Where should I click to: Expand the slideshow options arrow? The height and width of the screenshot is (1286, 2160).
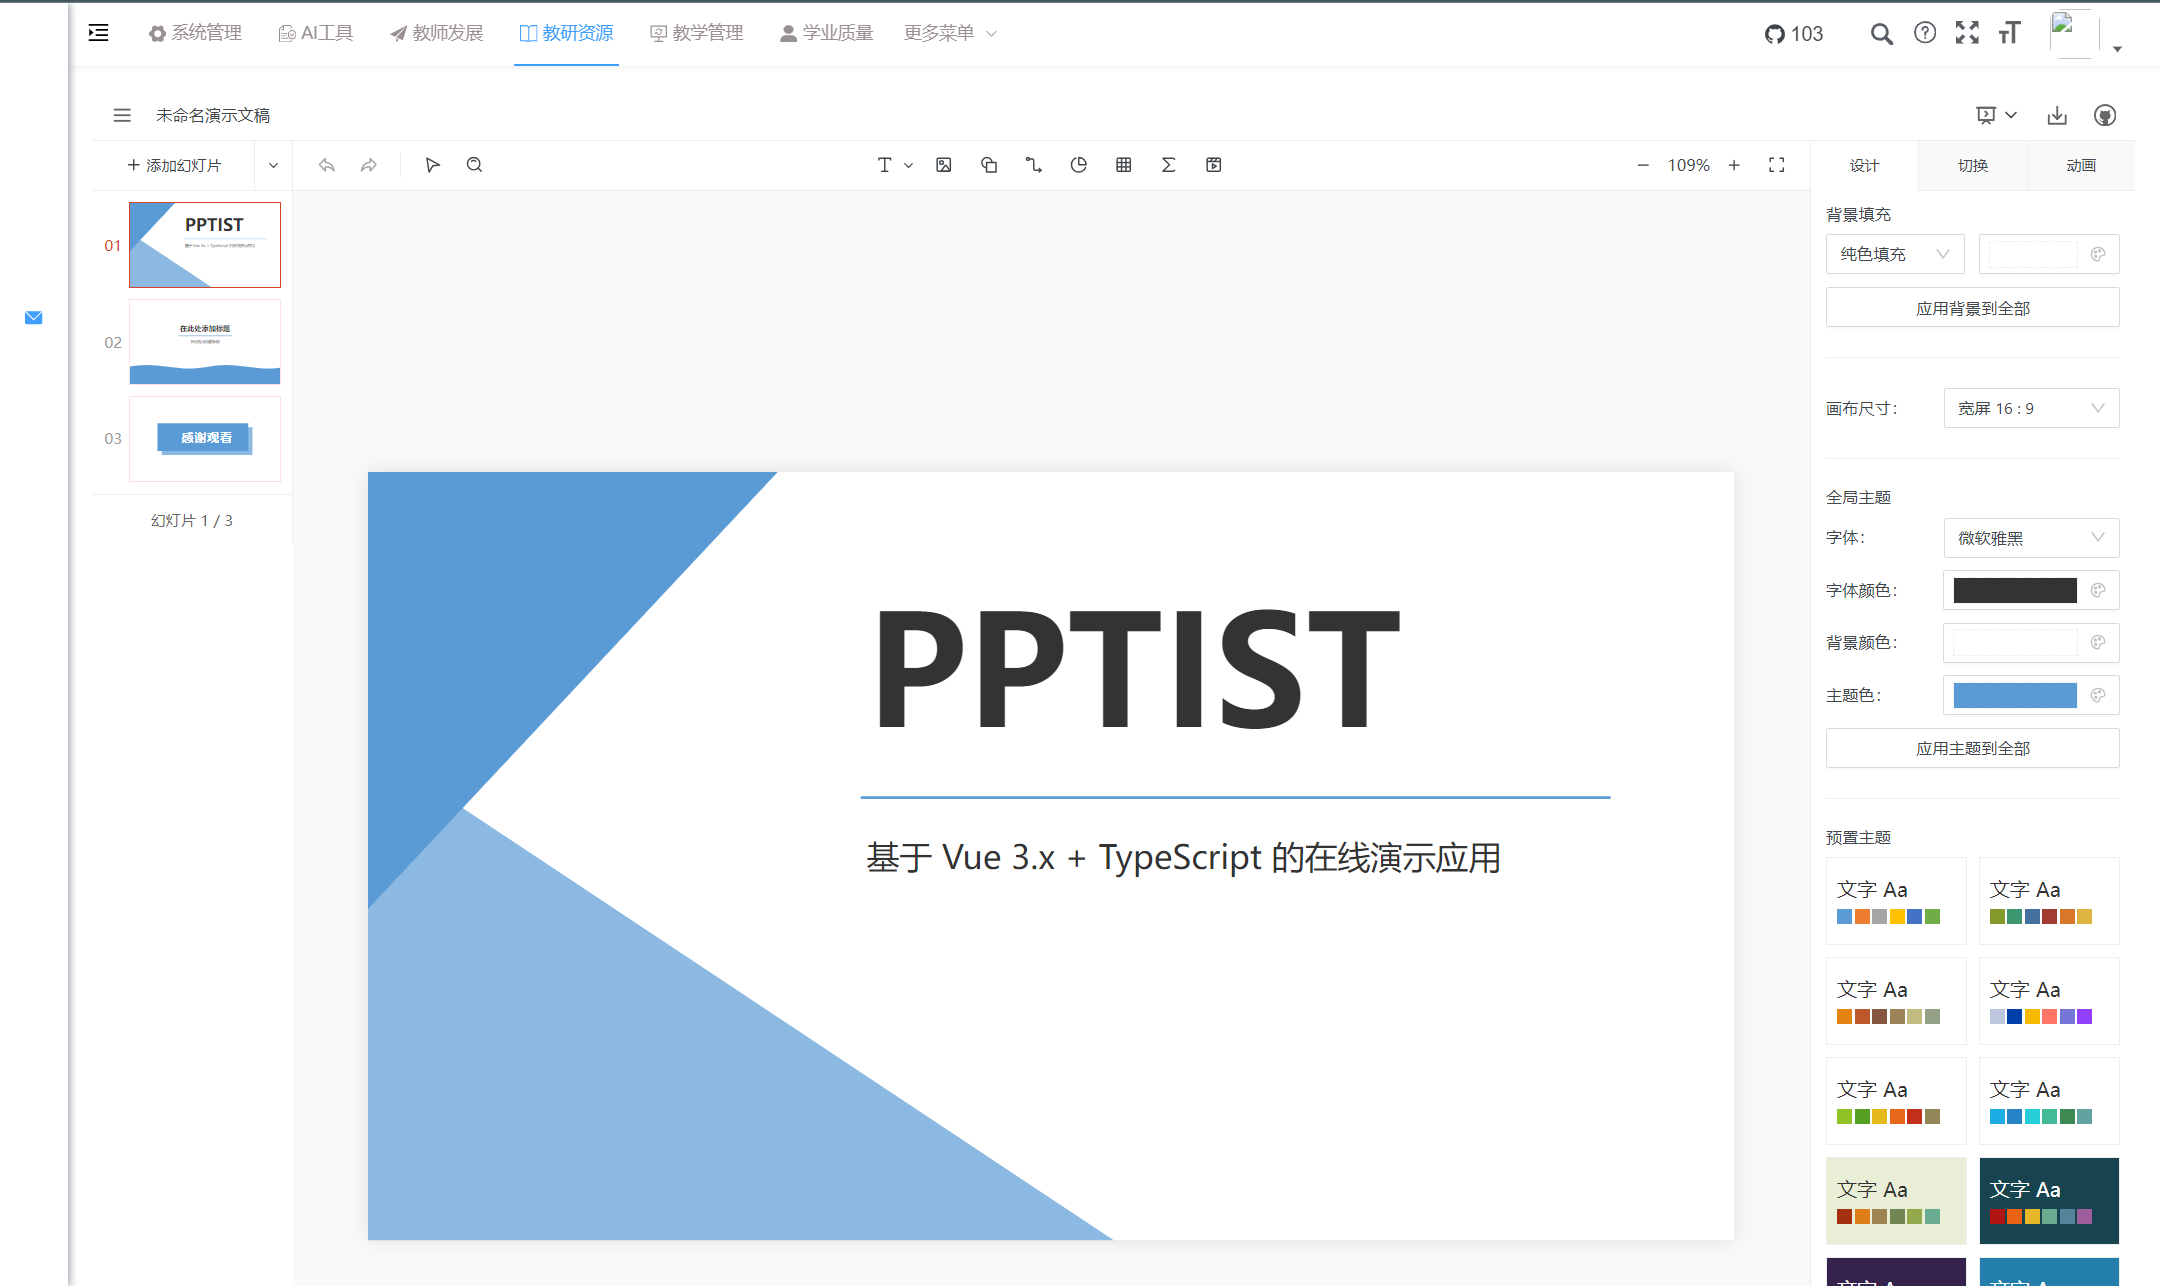point(2011,115)
